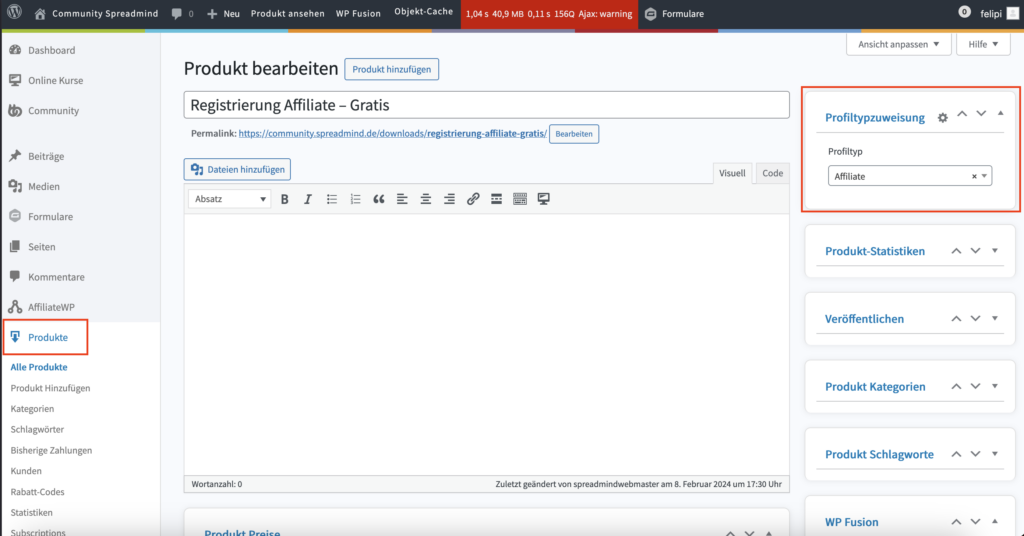1024x536 pixels.
Task: Insert a blockquote in the editor
Action: click(379, 199)
